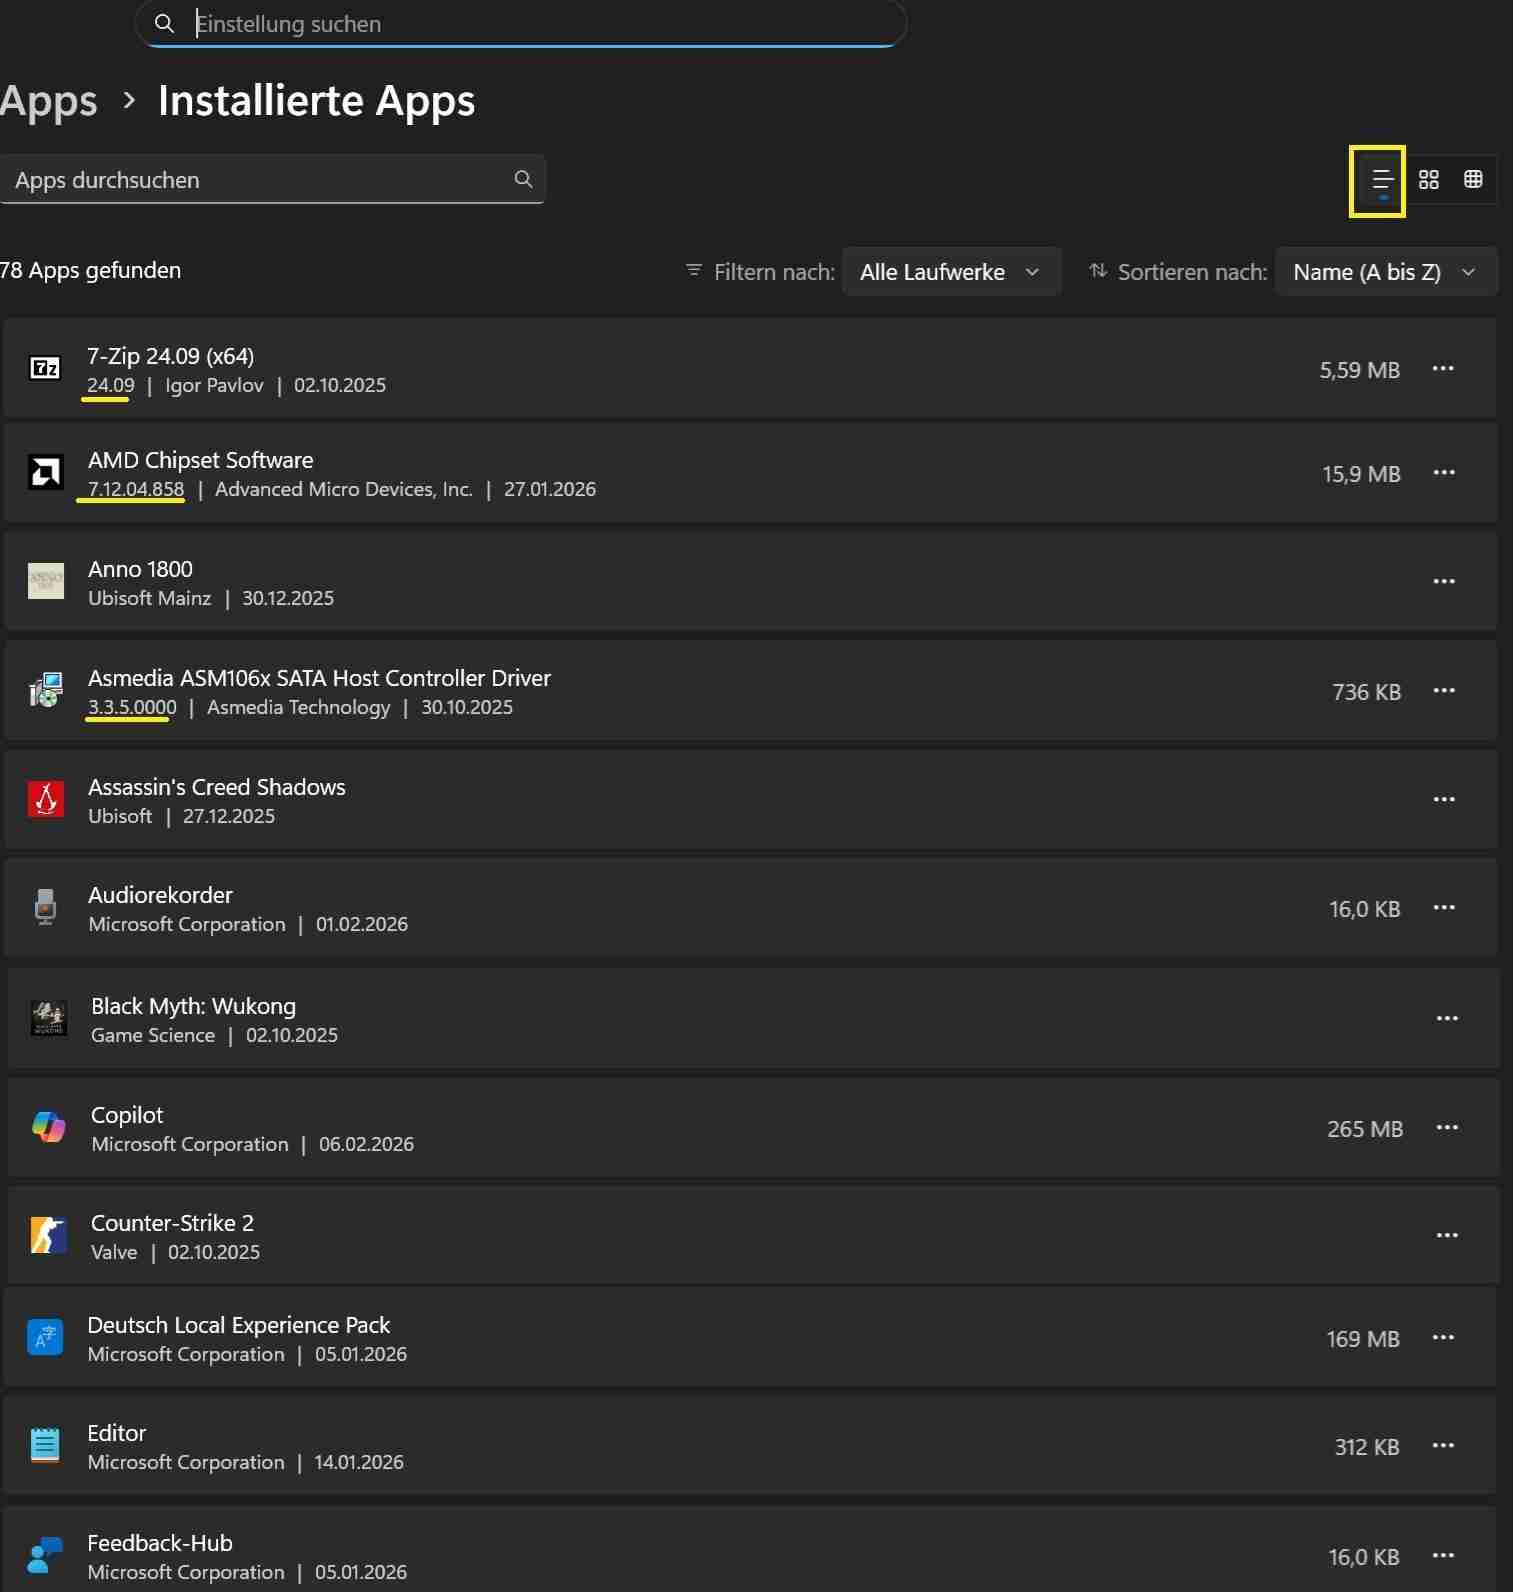Switch to grid view layout
The height and width of the screenshot is (1592, 1513).
(x=1429, y=180)
